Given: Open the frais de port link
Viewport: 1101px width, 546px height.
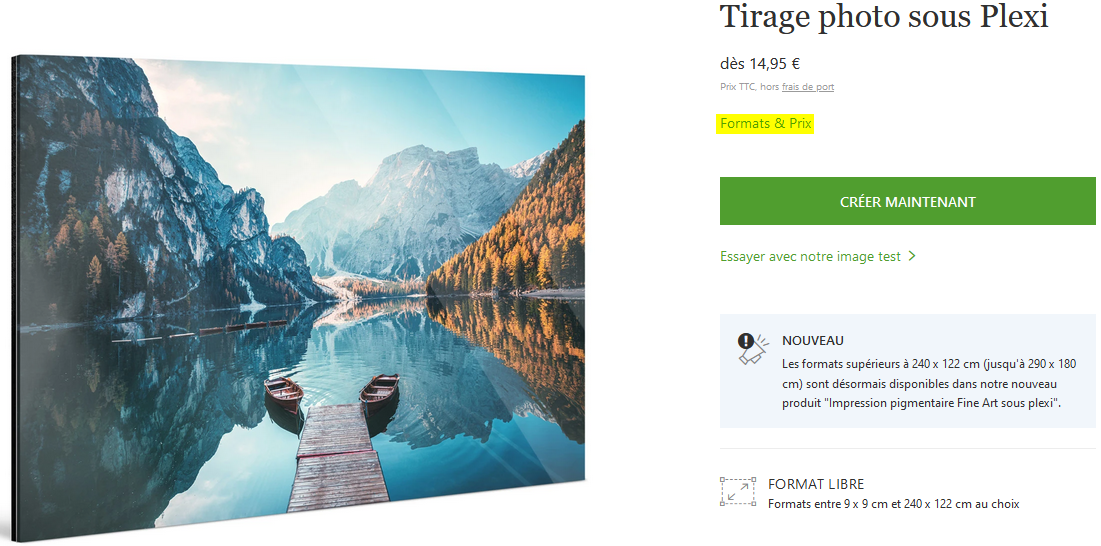Looking at the screenshot, I should [807, 87].
